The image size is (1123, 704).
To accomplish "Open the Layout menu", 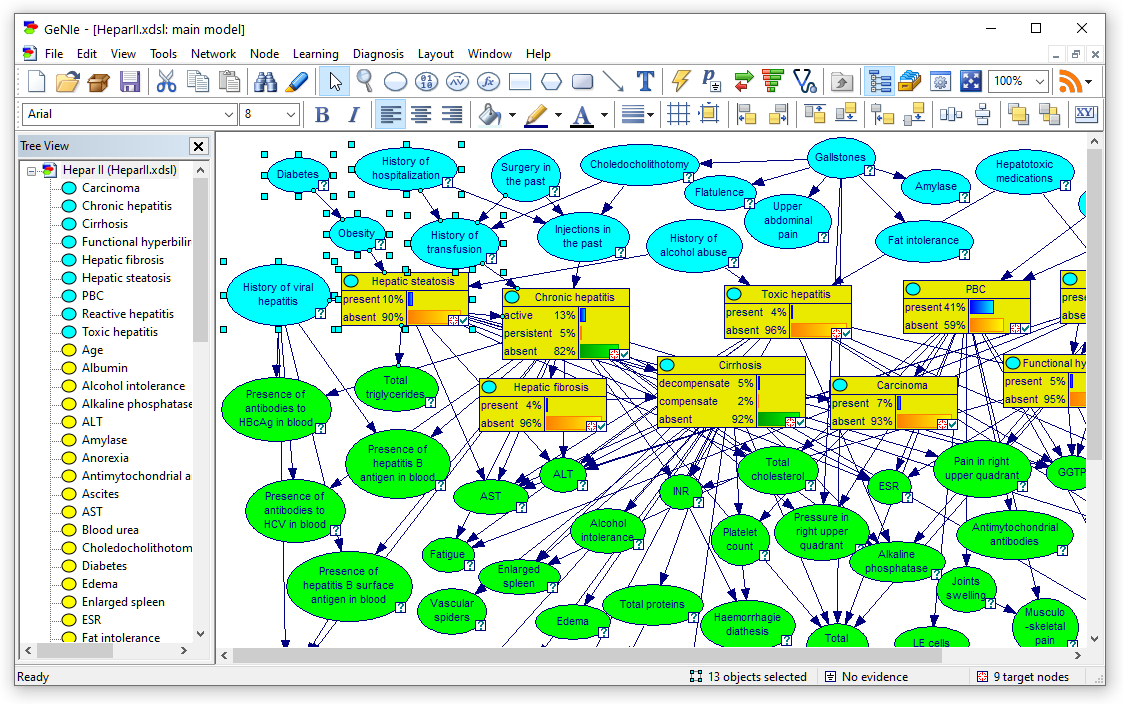I will [435, 54].
